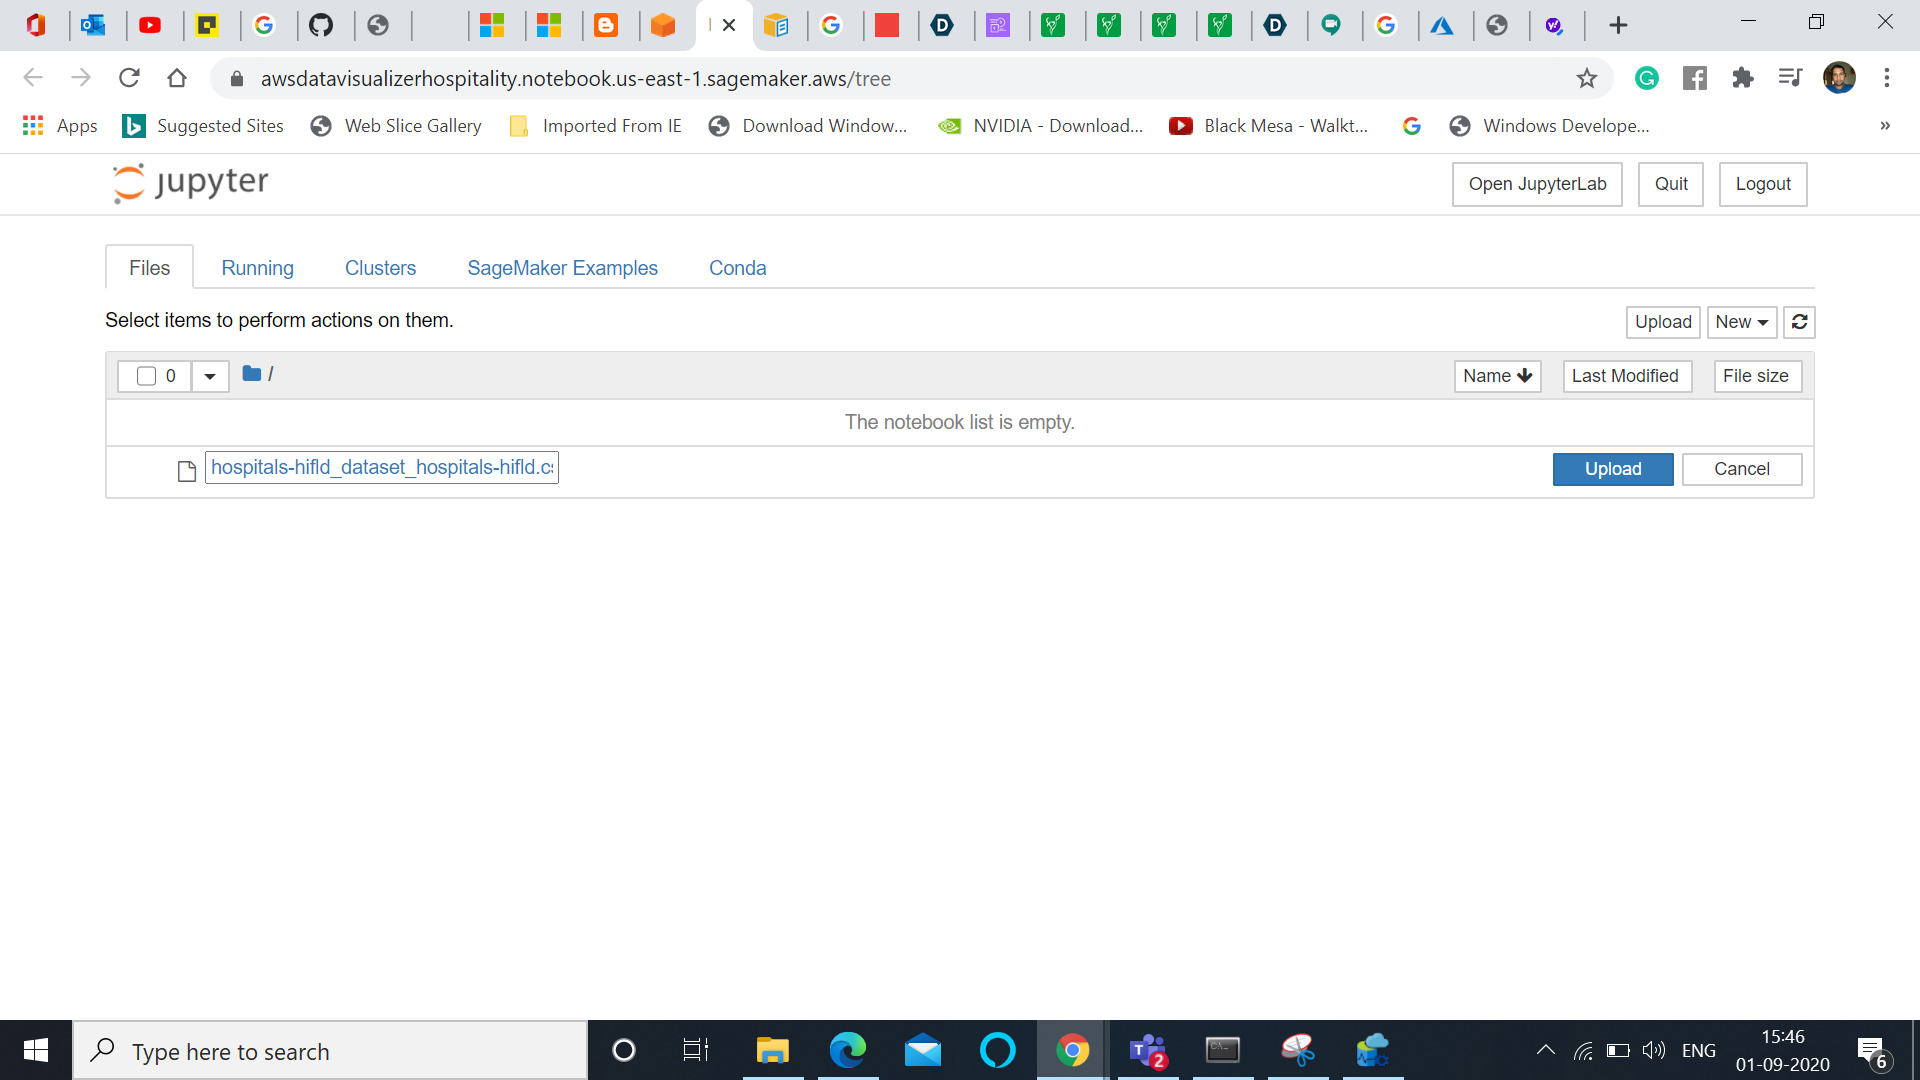
Task: Cancel the pending file upload
Action: coord(1741,469)
